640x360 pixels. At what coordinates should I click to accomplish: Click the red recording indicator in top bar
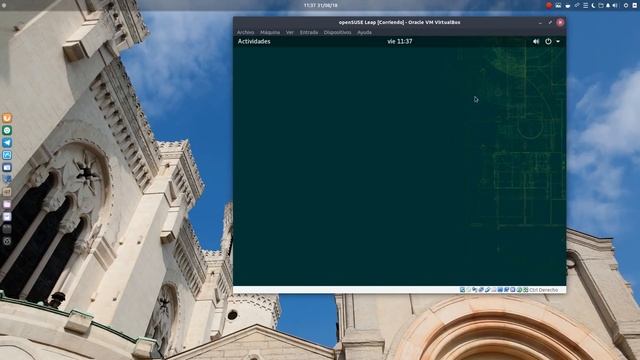point(549,5)
